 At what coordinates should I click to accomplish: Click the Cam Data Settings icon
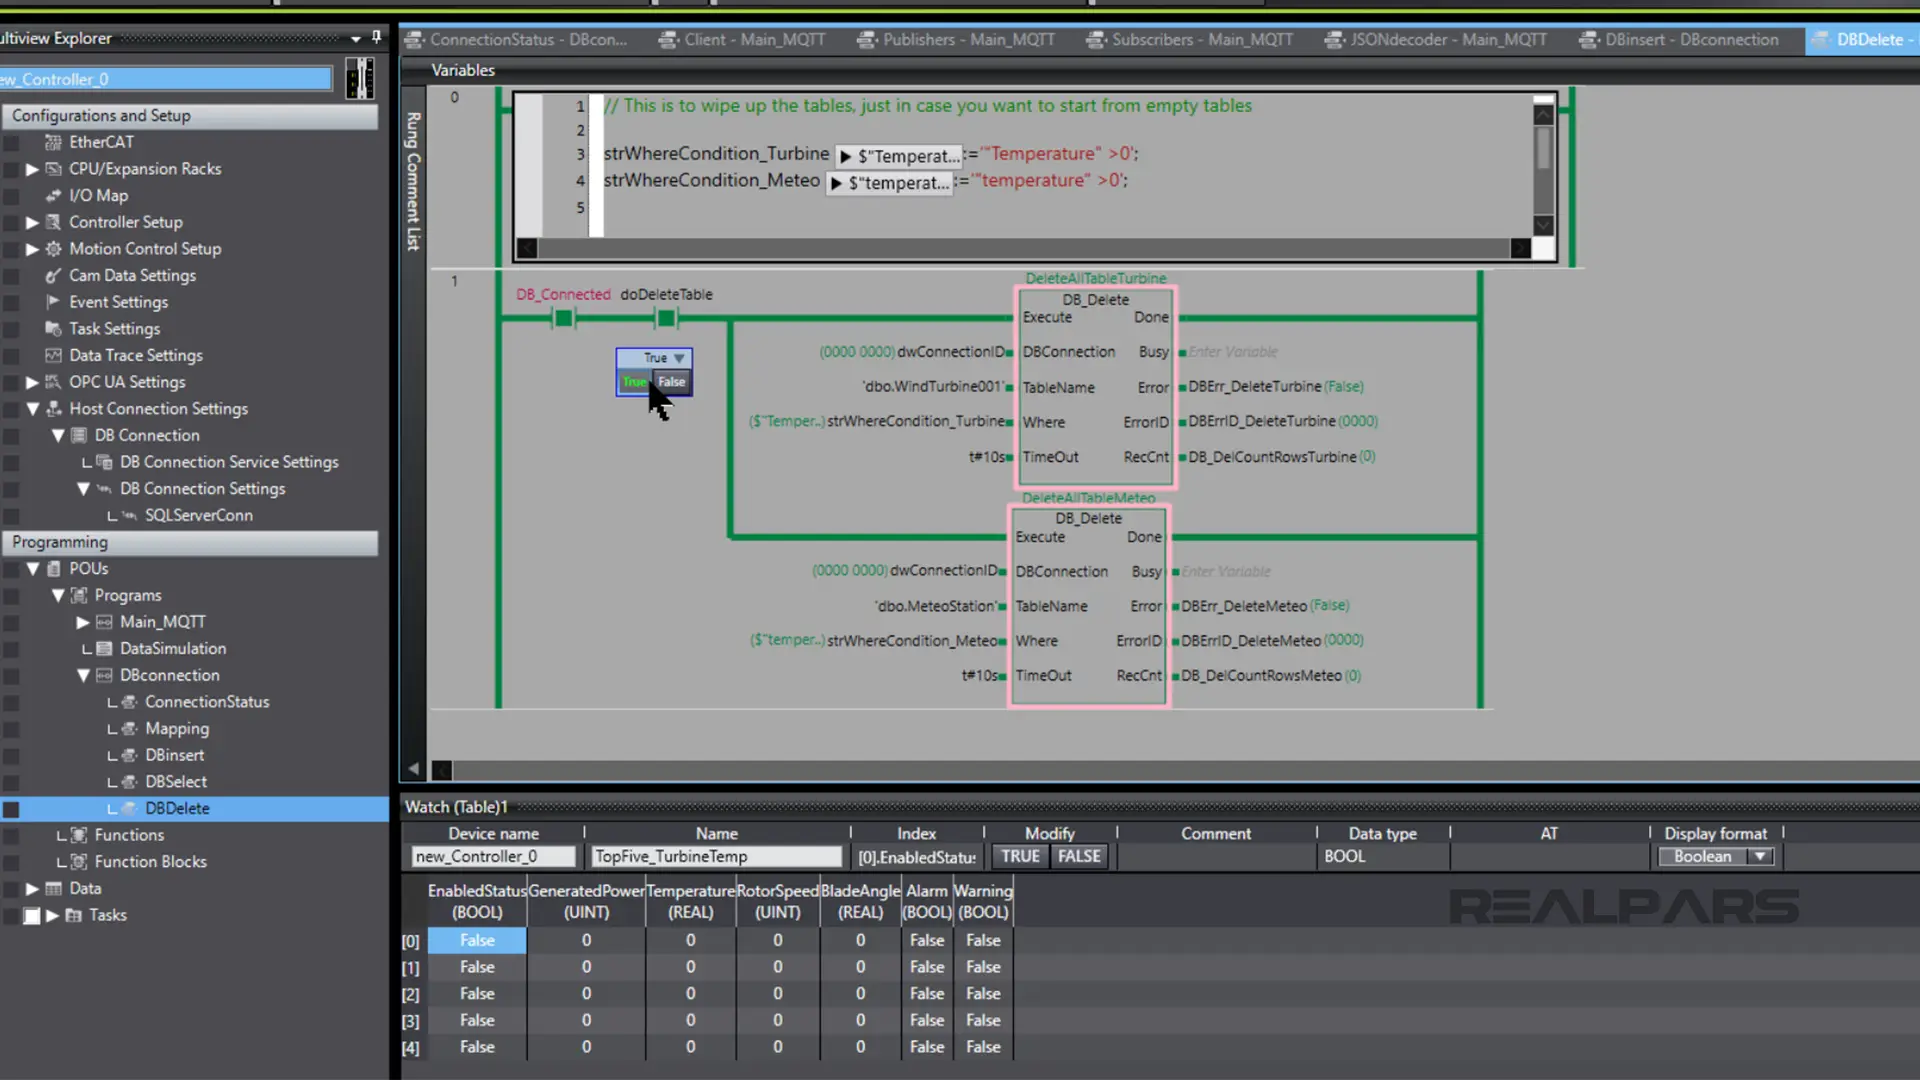point(53,276)
